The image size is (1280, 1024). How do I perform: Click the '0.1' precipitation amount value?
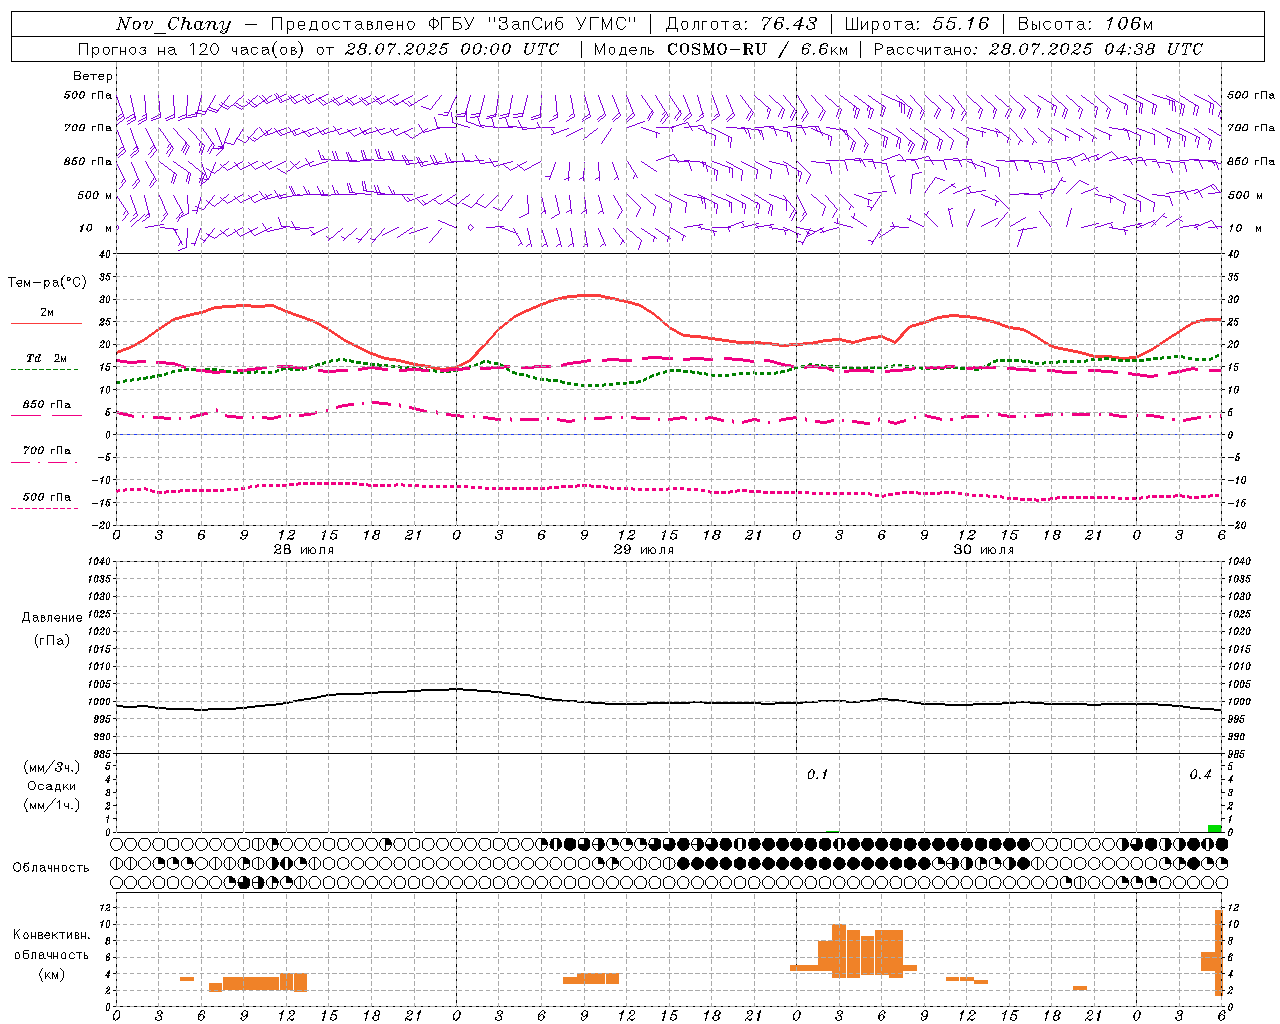(818, 775)
